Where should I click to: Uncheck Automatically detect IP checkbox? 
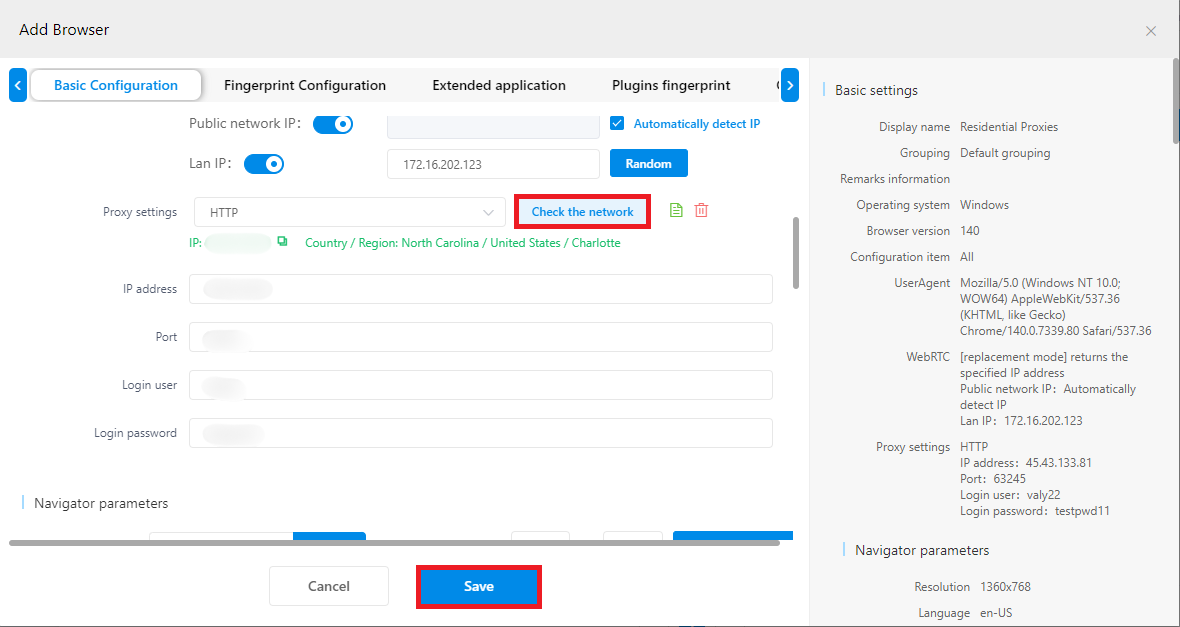pyautogui.click(x=617, y=124)
